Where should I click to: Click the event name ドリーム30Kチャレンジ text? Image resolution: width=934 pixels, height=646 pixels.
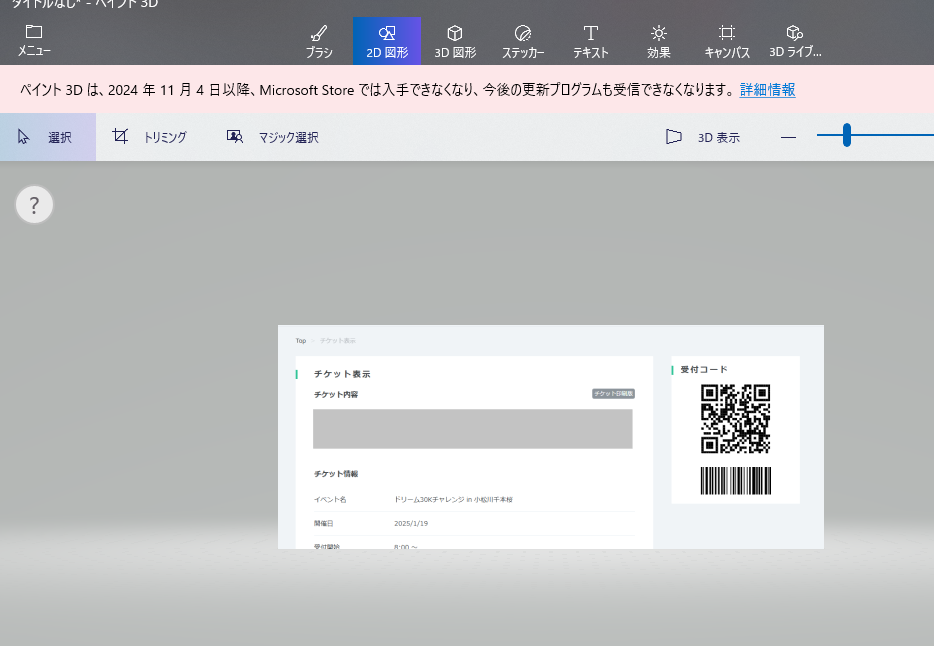click(453, 500)
